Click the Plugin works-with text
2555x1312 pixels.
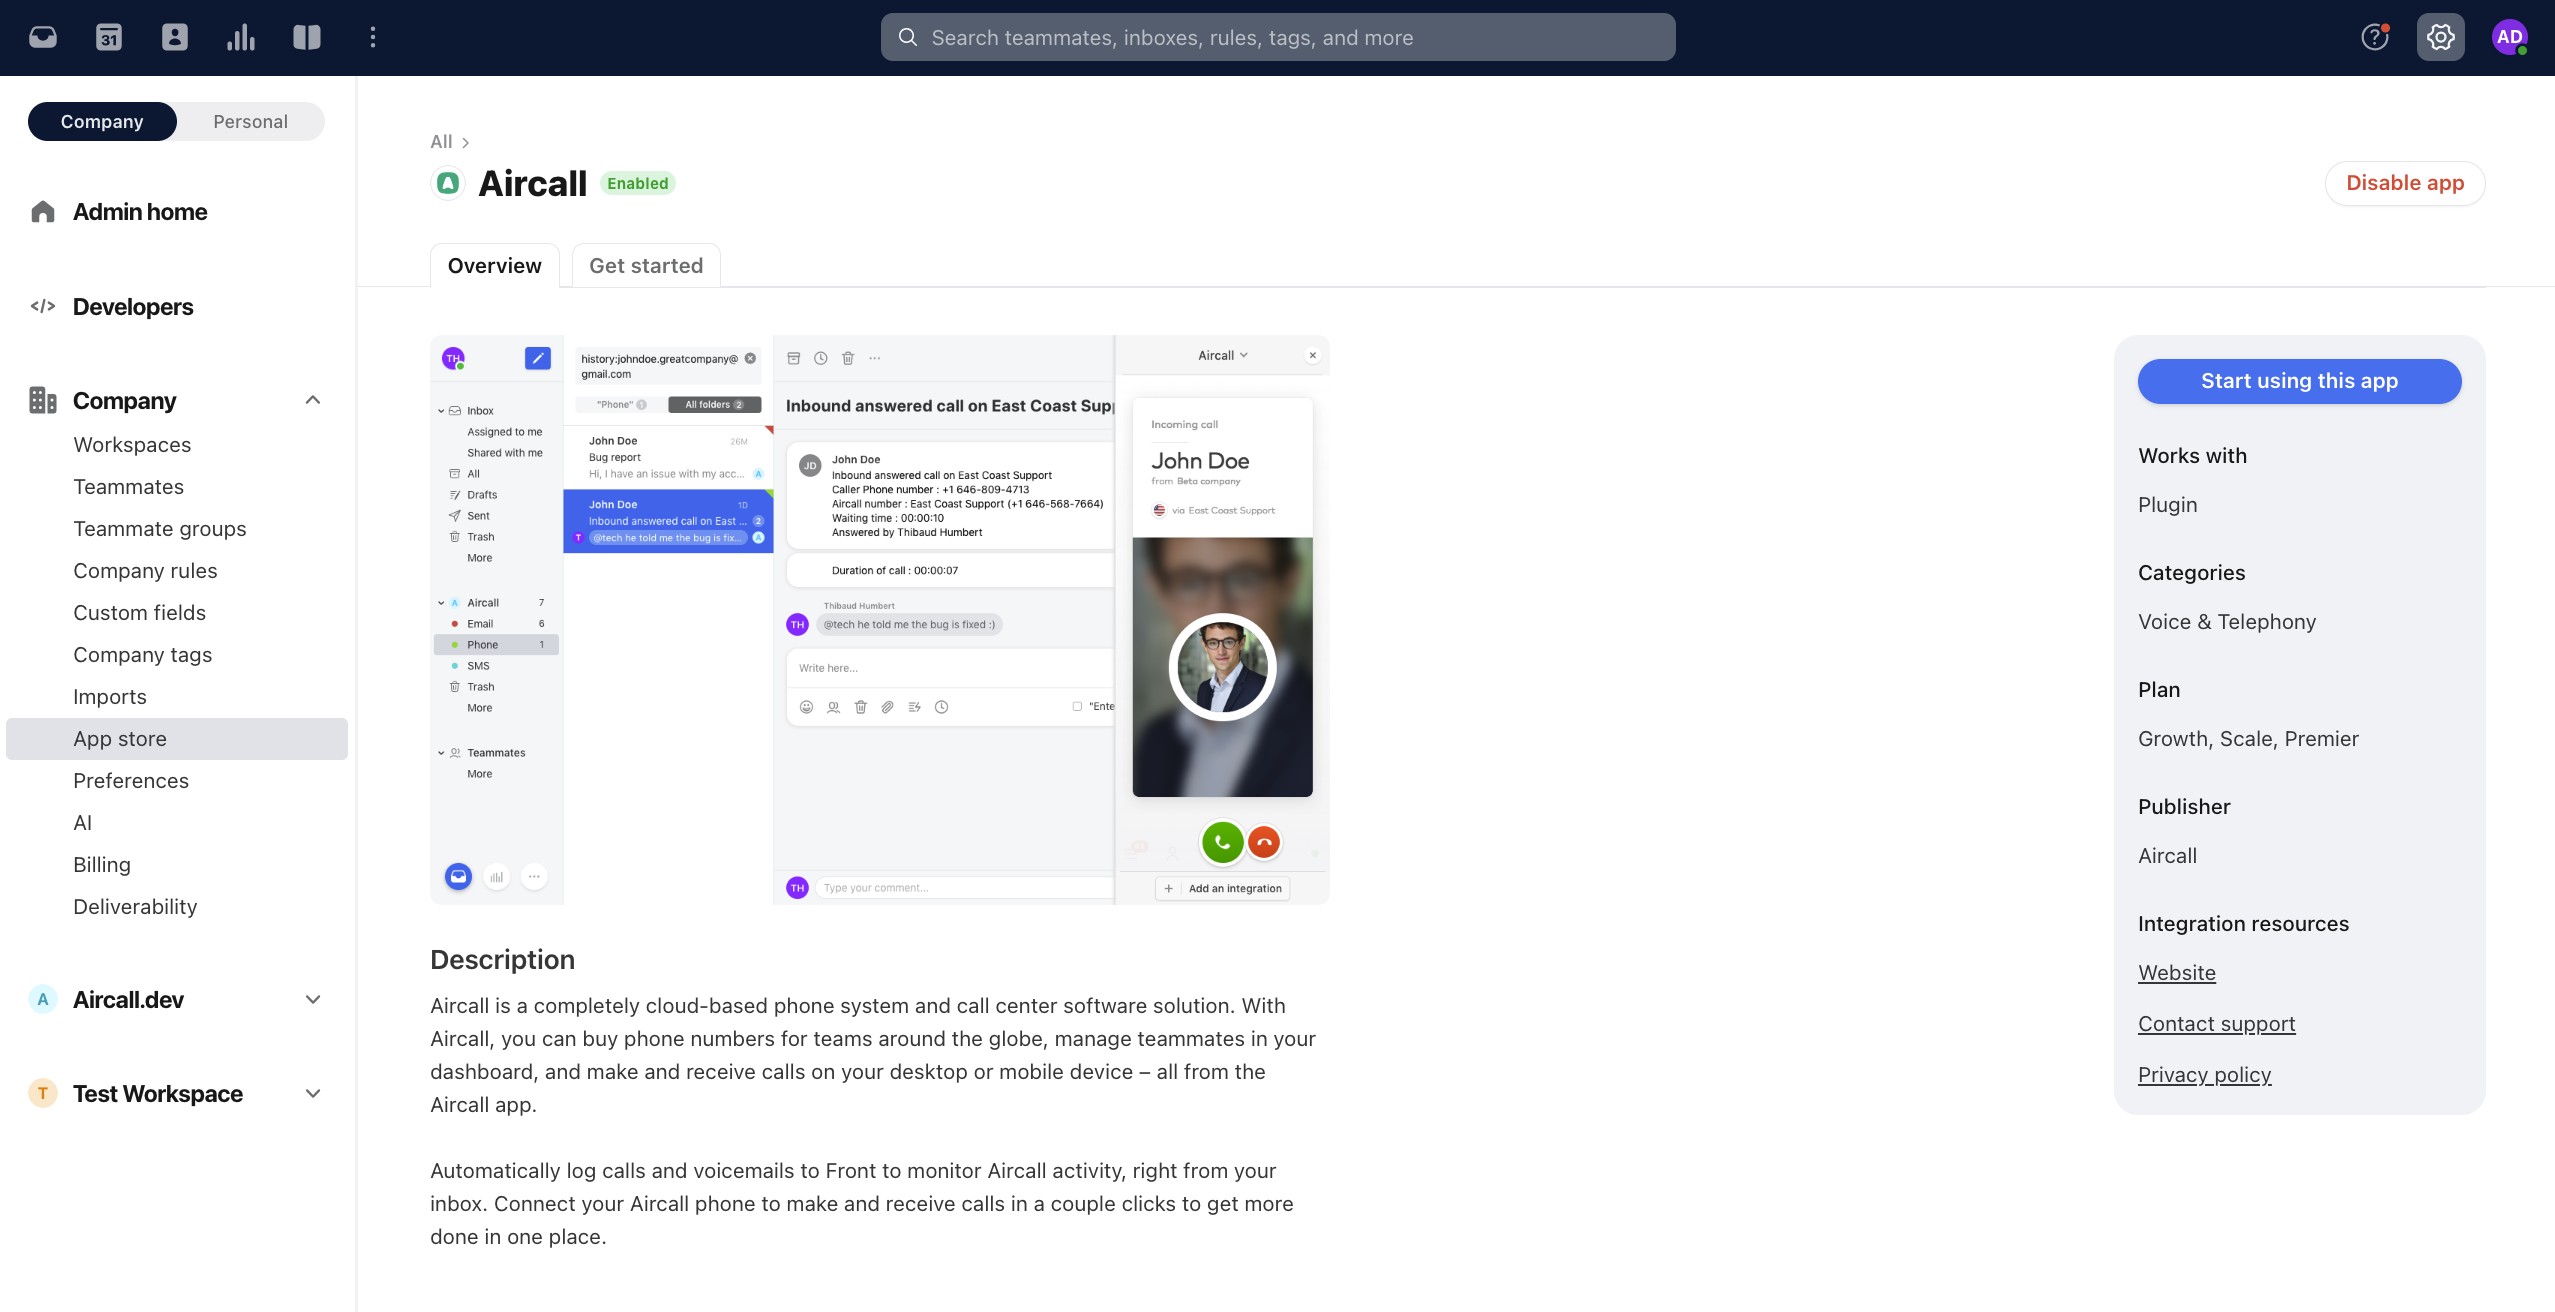click(x=2167, y=505)
